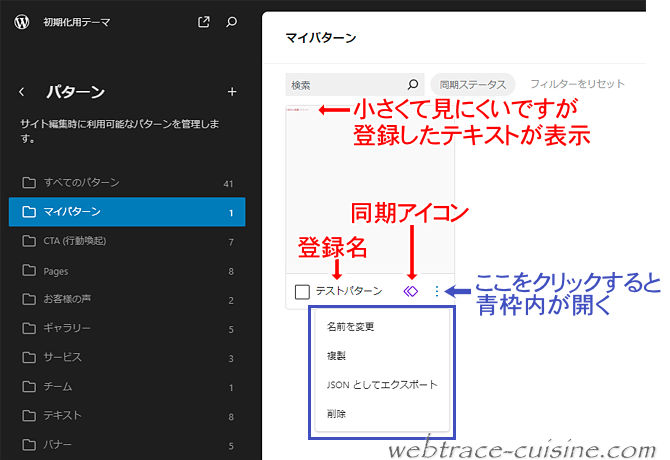
Task: Open the テストパターン preview thumbnail
Action: (370, 189)
